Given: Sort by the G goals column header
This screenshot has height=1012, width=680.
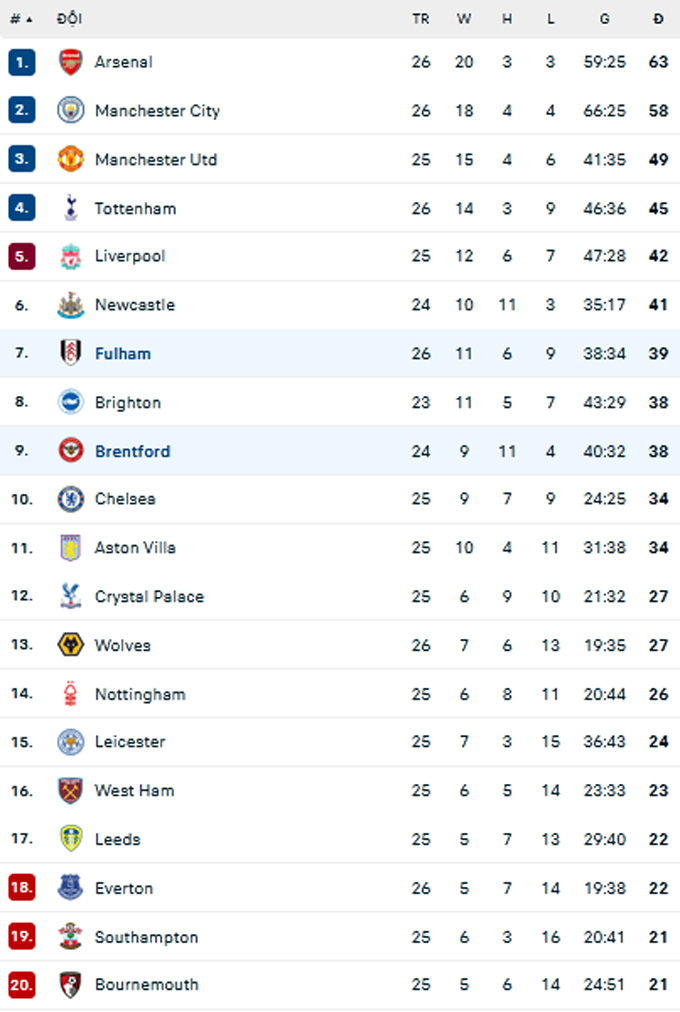Looking at the screenshot, I should coord(604,19).
